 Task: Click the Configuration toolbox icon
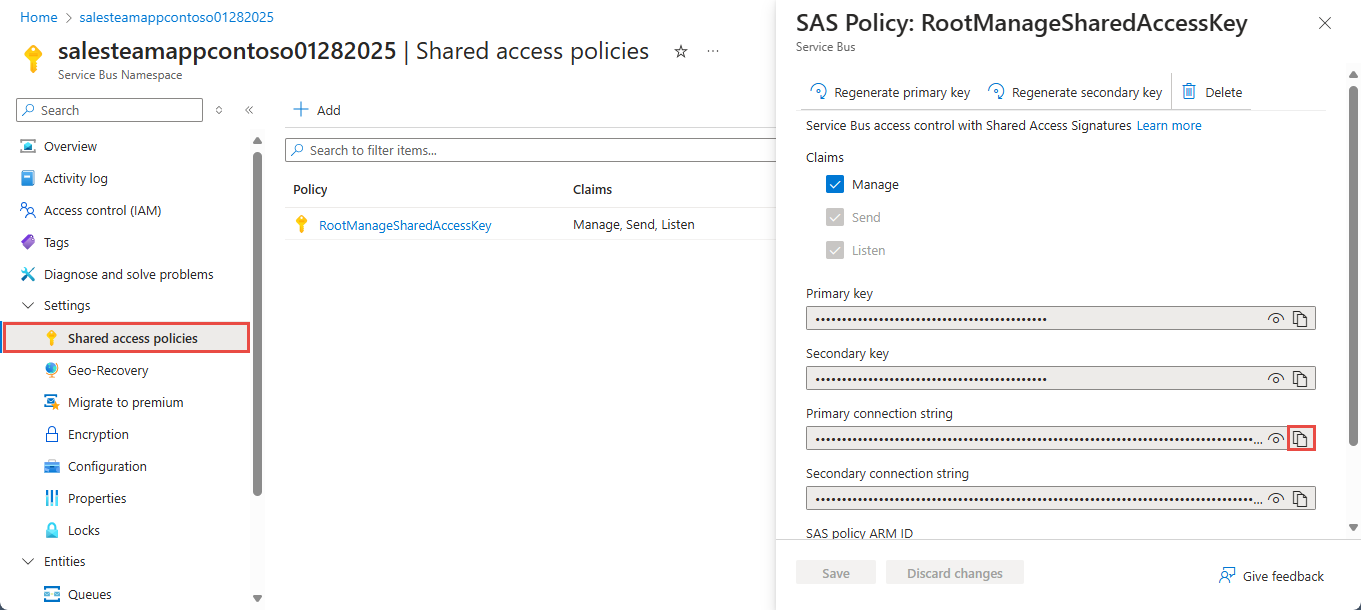pos(52,466)
